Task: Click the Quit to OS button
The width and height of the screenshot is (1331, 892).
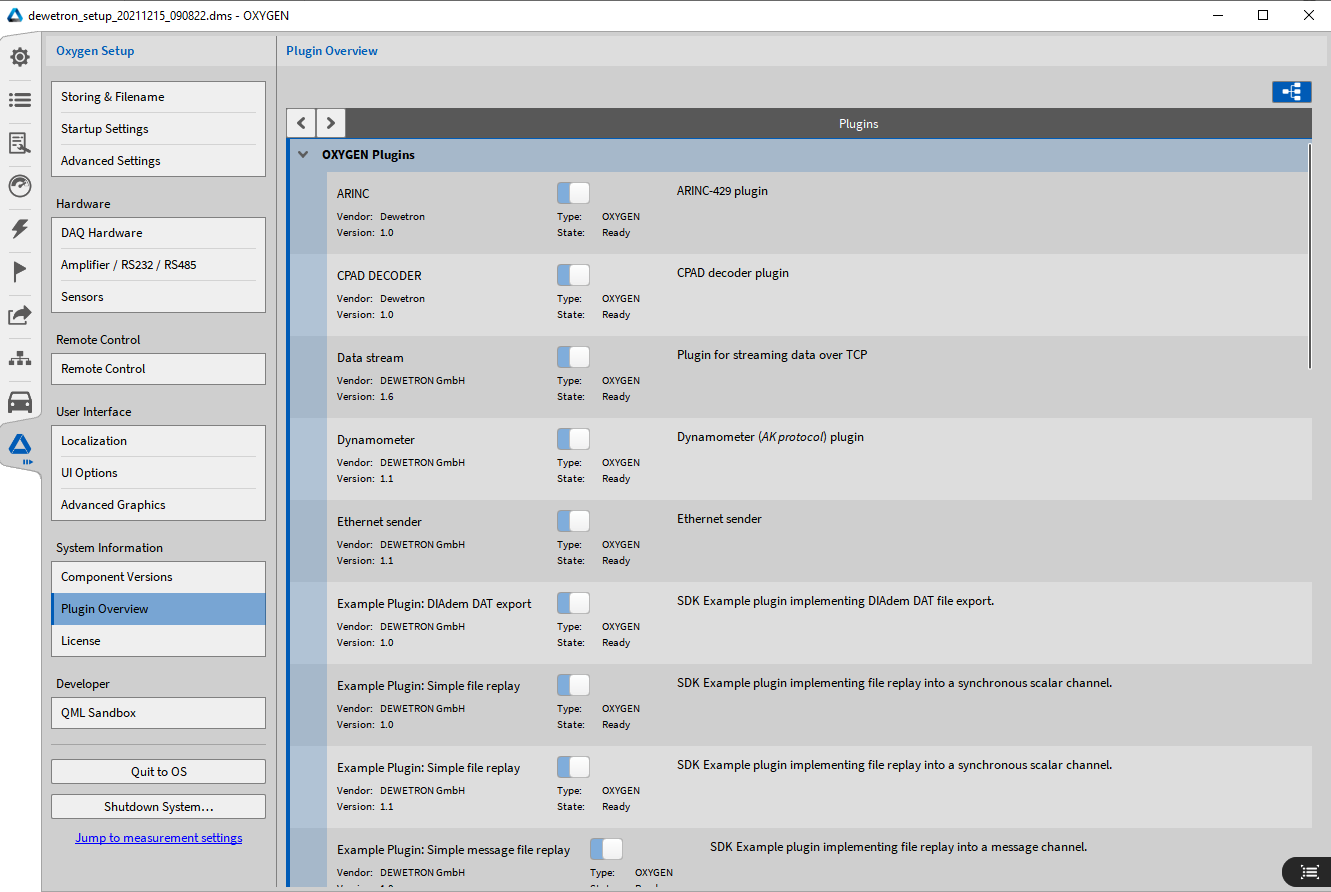Action: point(158,771)
